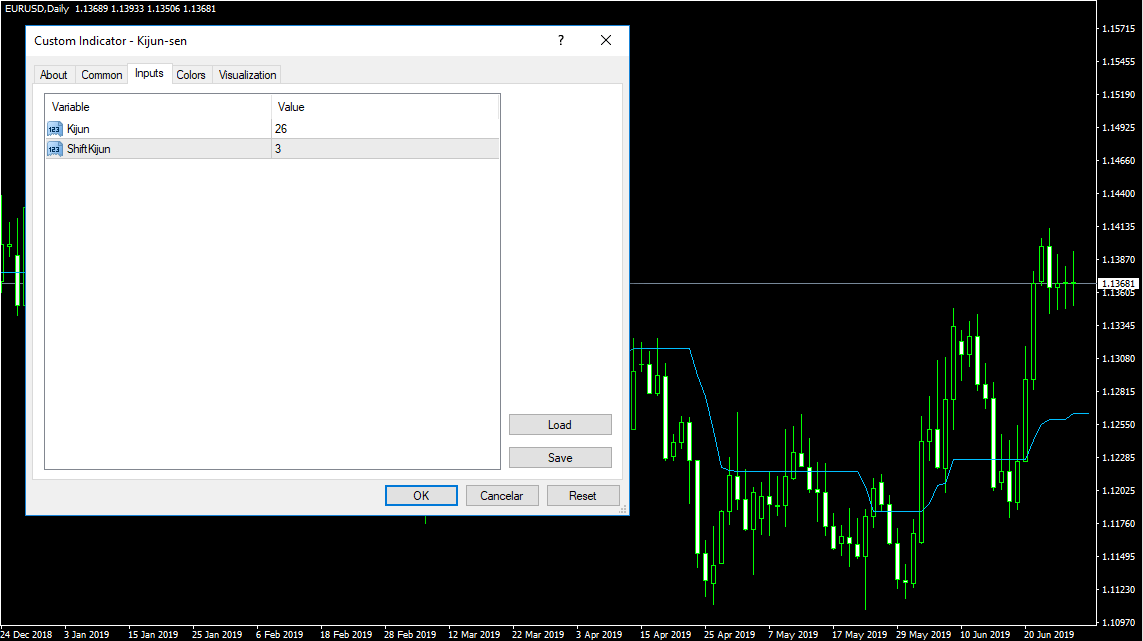The height and width of the screenshot is (641, 1143).
Task: Save the current input settings
Action: (560, 457)
